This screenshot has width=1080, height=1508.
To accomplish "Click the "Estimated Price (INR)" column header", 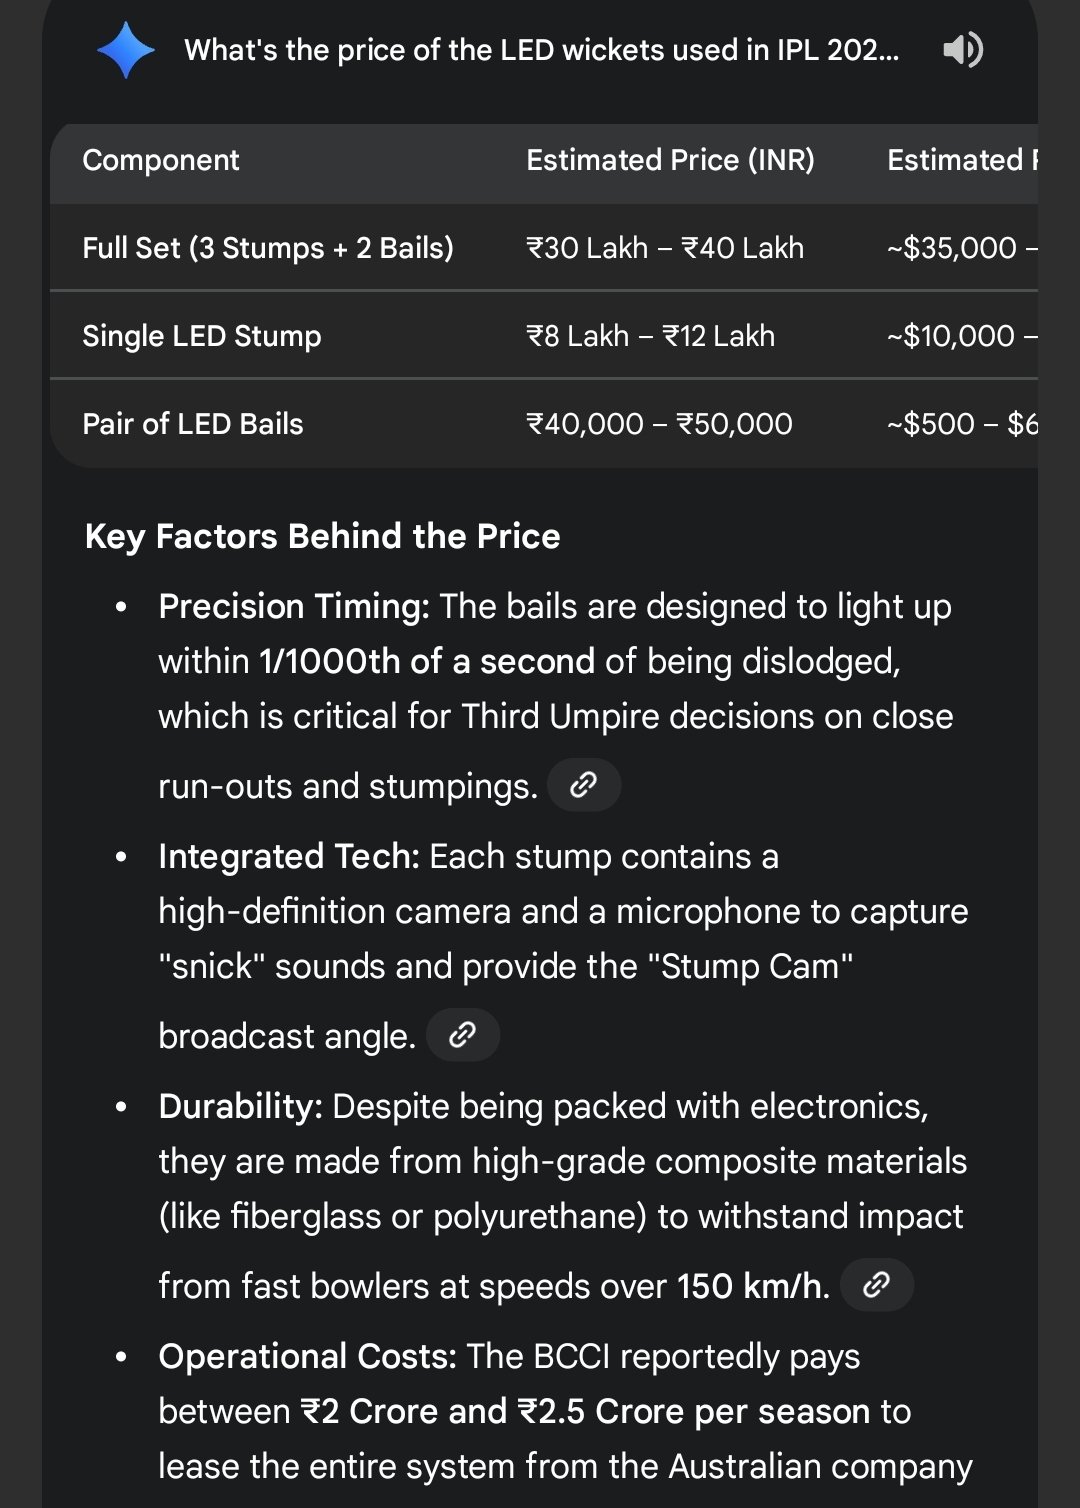I will 670,160.
